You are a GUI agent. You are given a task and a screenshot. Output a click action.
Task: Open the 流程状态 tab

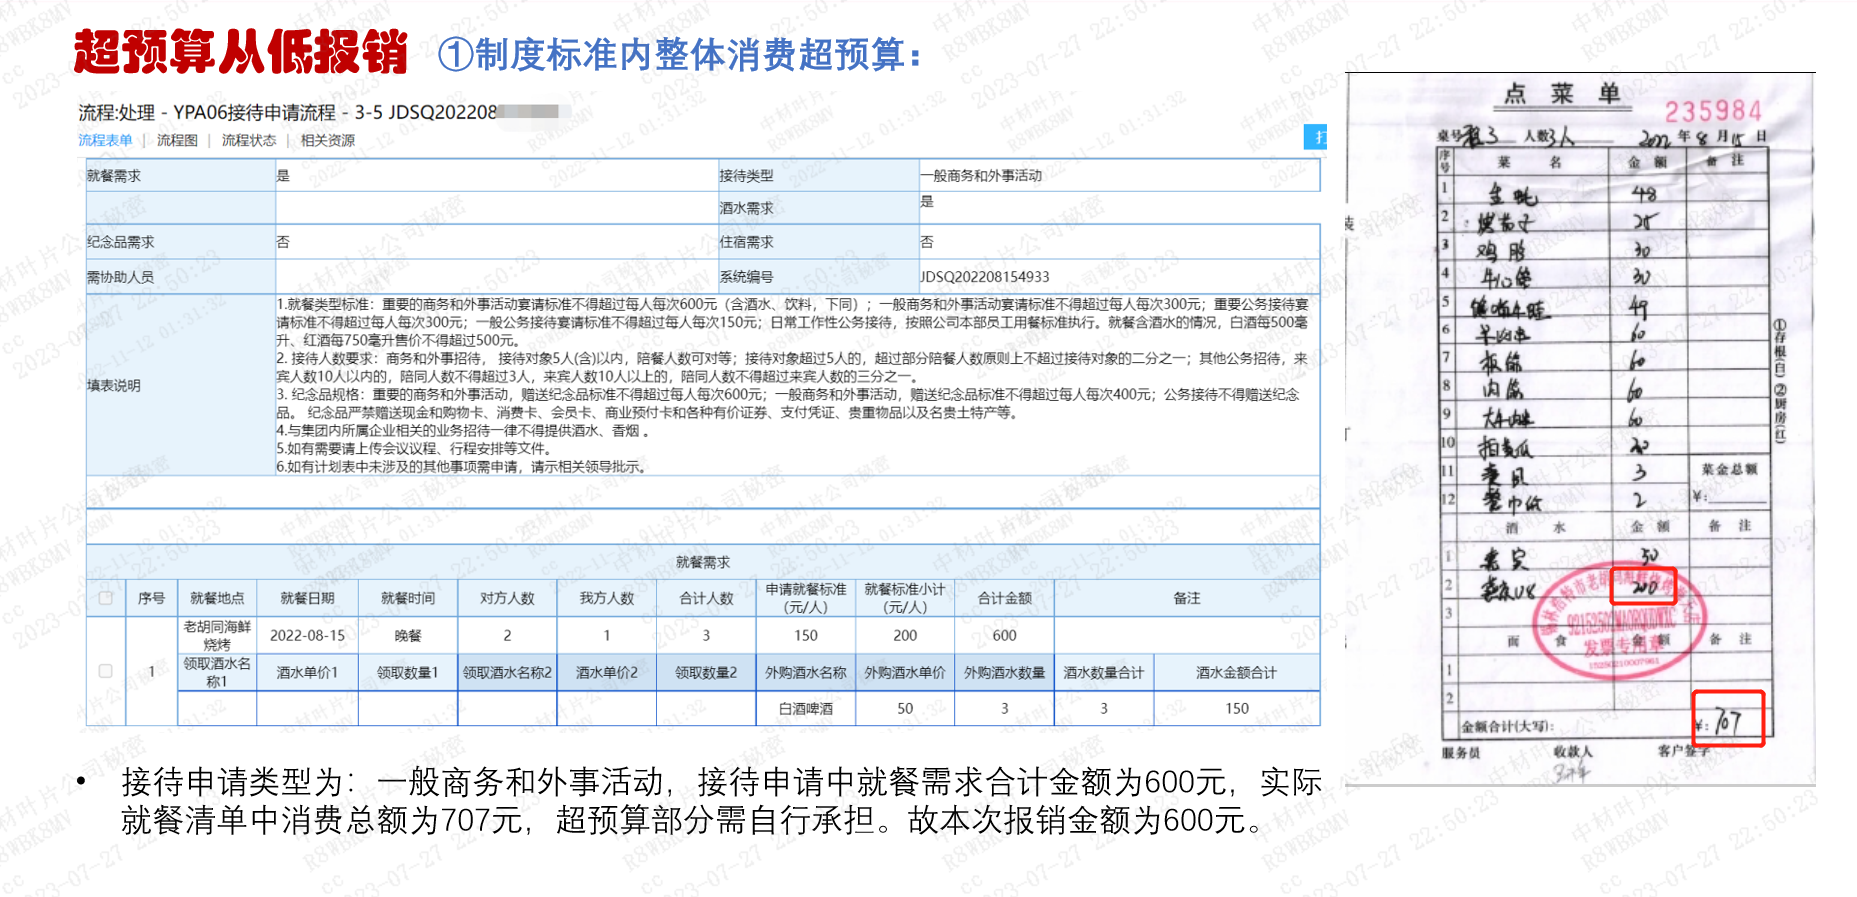tap(249, 140)
